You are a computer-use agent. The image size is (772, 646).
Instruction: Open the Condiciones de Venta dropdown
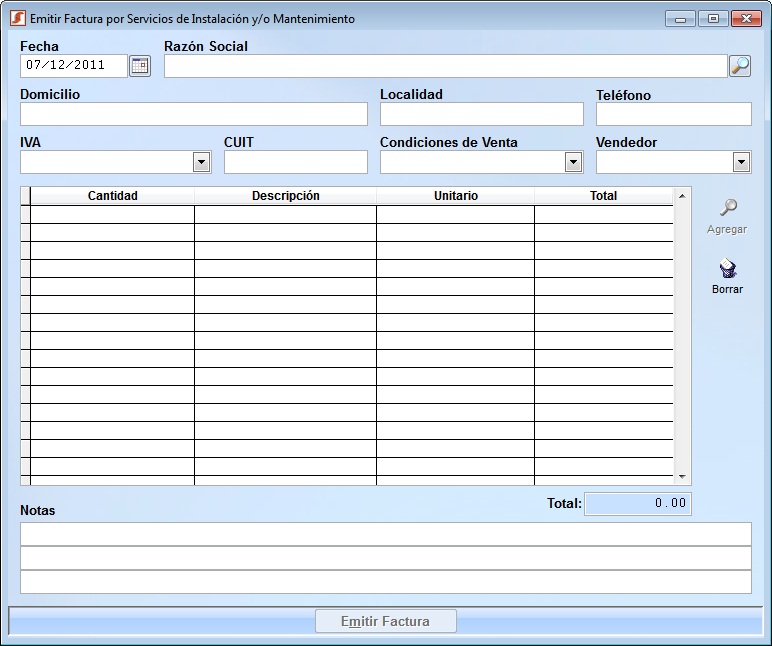(573, 162)
